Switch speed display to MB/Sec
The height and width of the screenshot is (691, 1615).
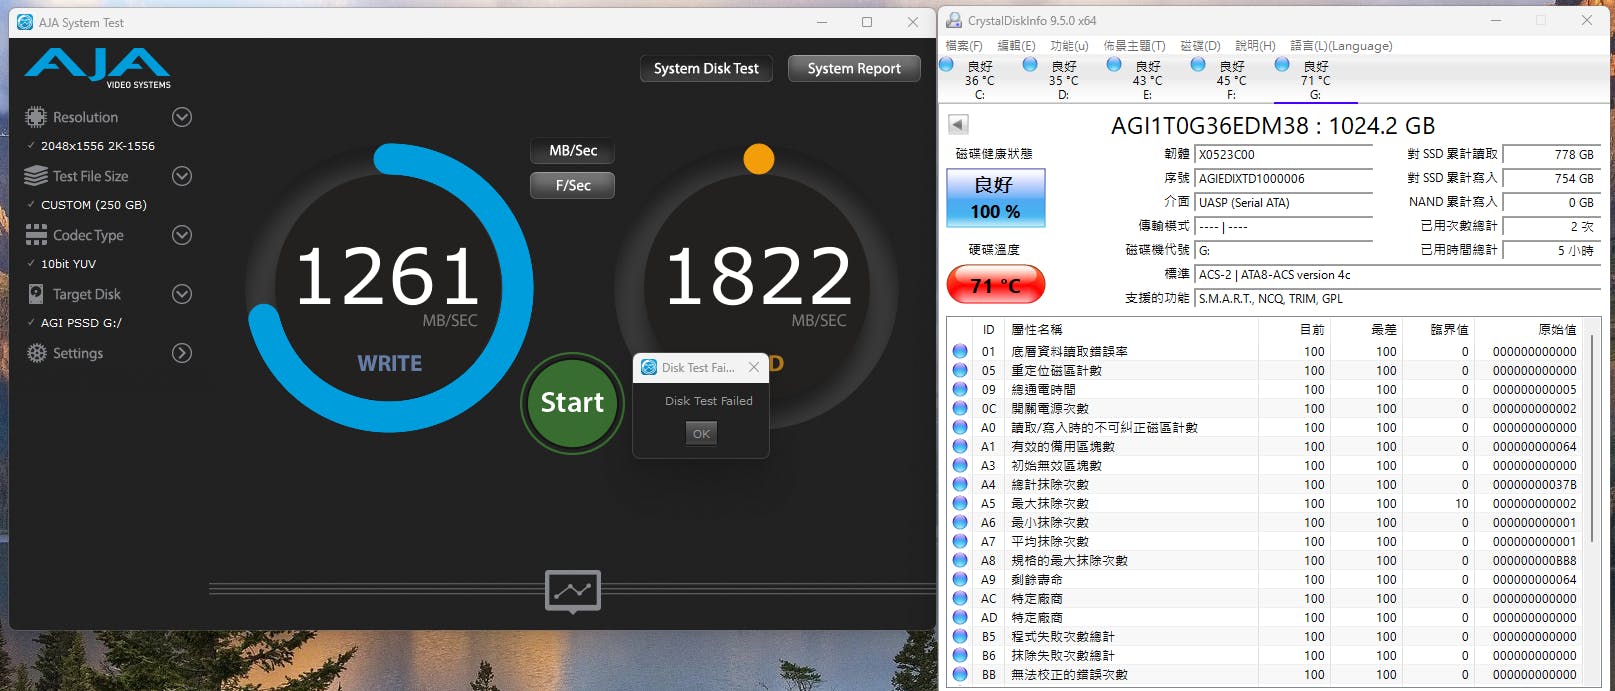coord(573,151)
